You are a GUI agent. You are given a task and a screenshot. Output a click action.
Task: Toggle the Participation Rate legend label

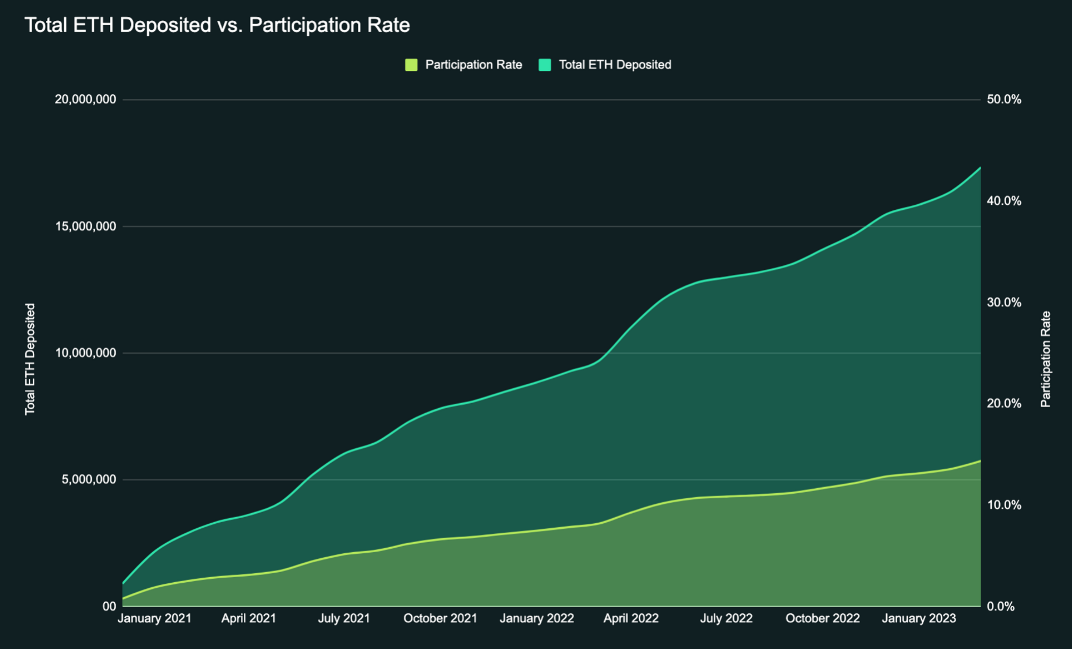click(473, 65)
